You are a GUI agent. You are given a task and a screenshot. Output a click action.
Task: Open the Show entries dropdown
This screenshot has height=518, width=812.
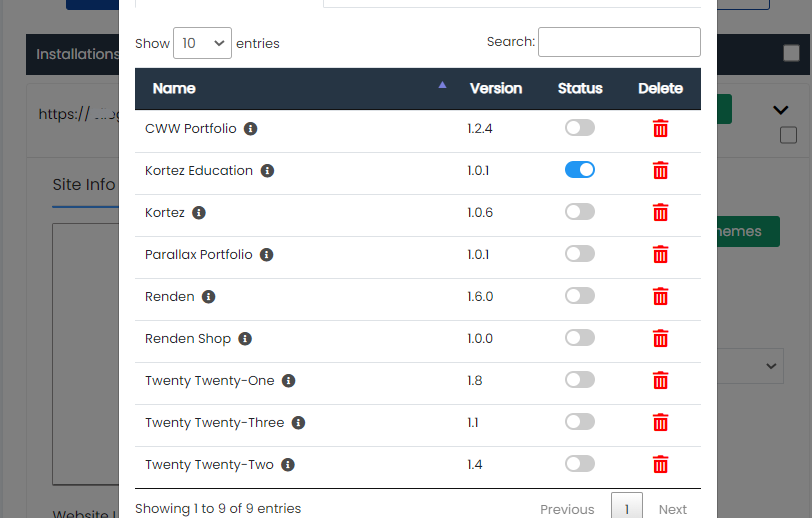(x=202, y=43)
